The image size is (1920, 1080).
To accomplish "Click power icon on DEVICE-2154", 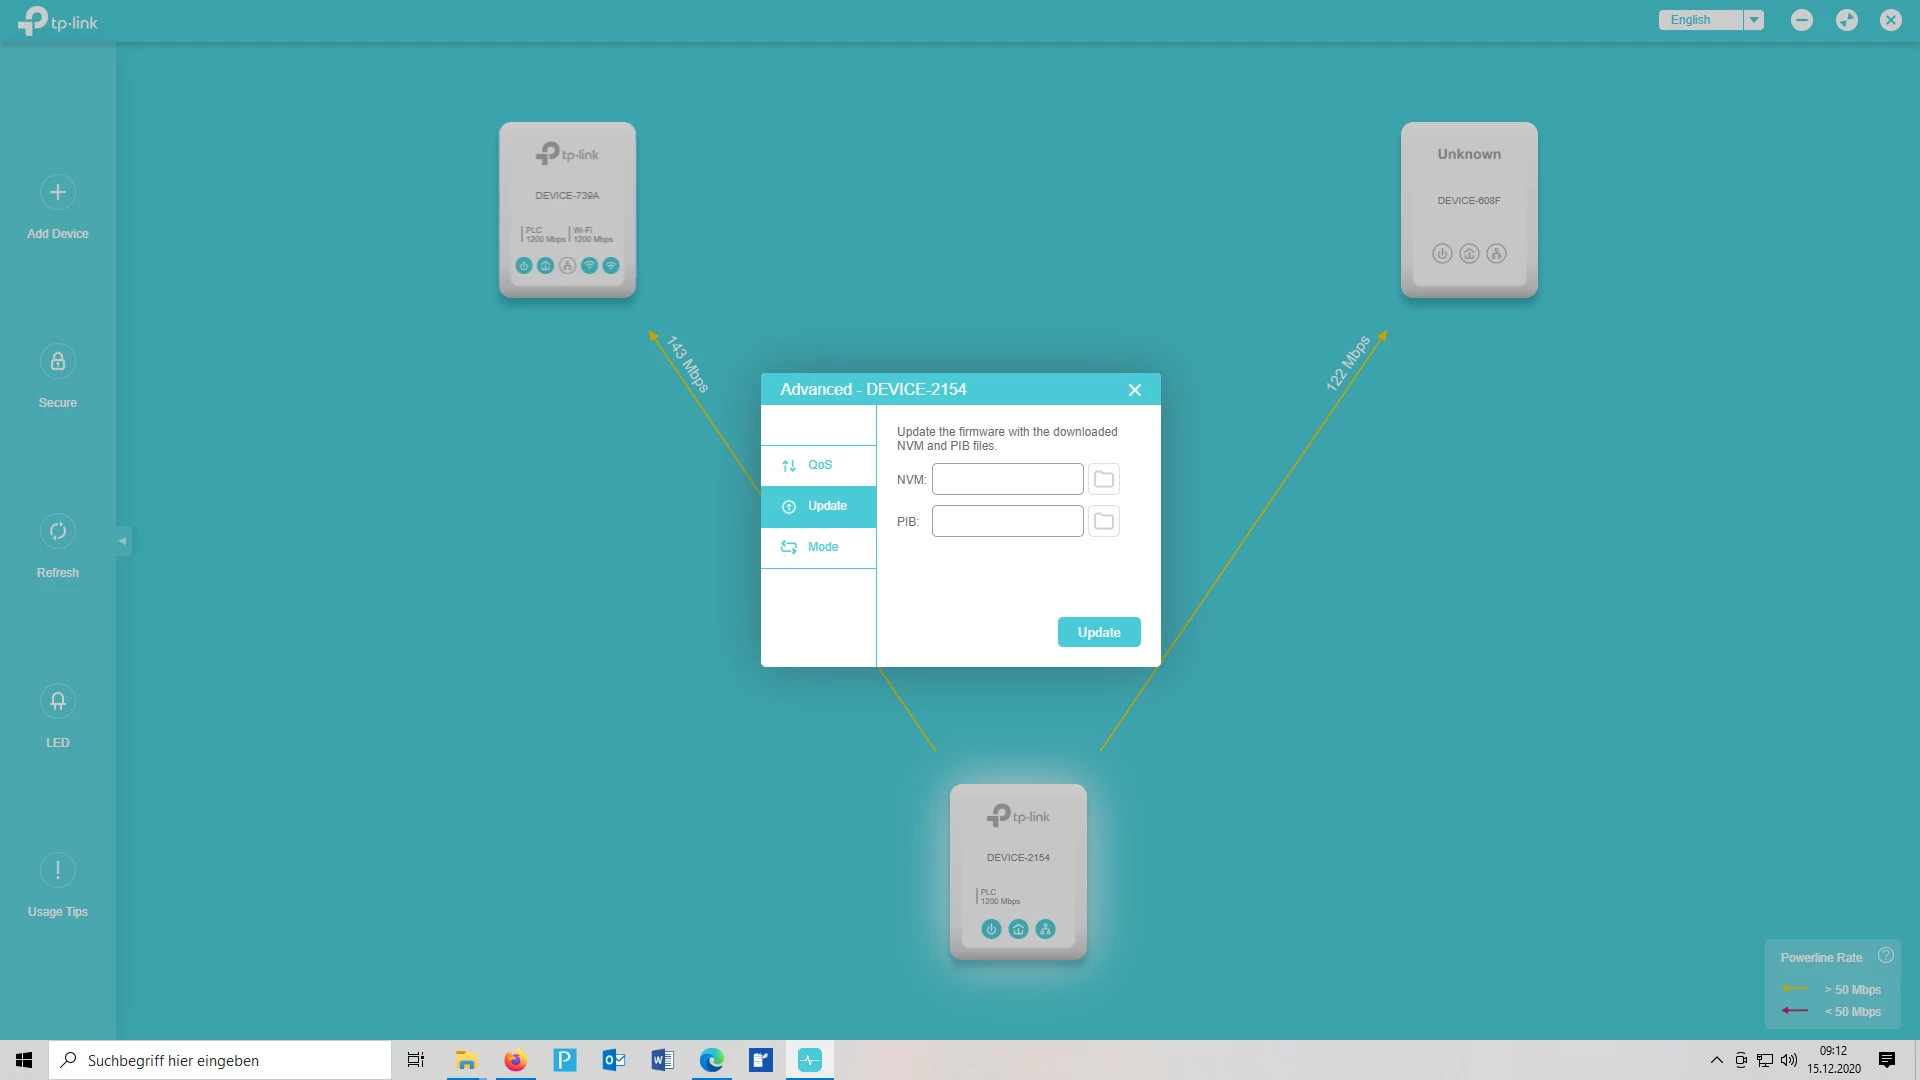I will [991, 929].
